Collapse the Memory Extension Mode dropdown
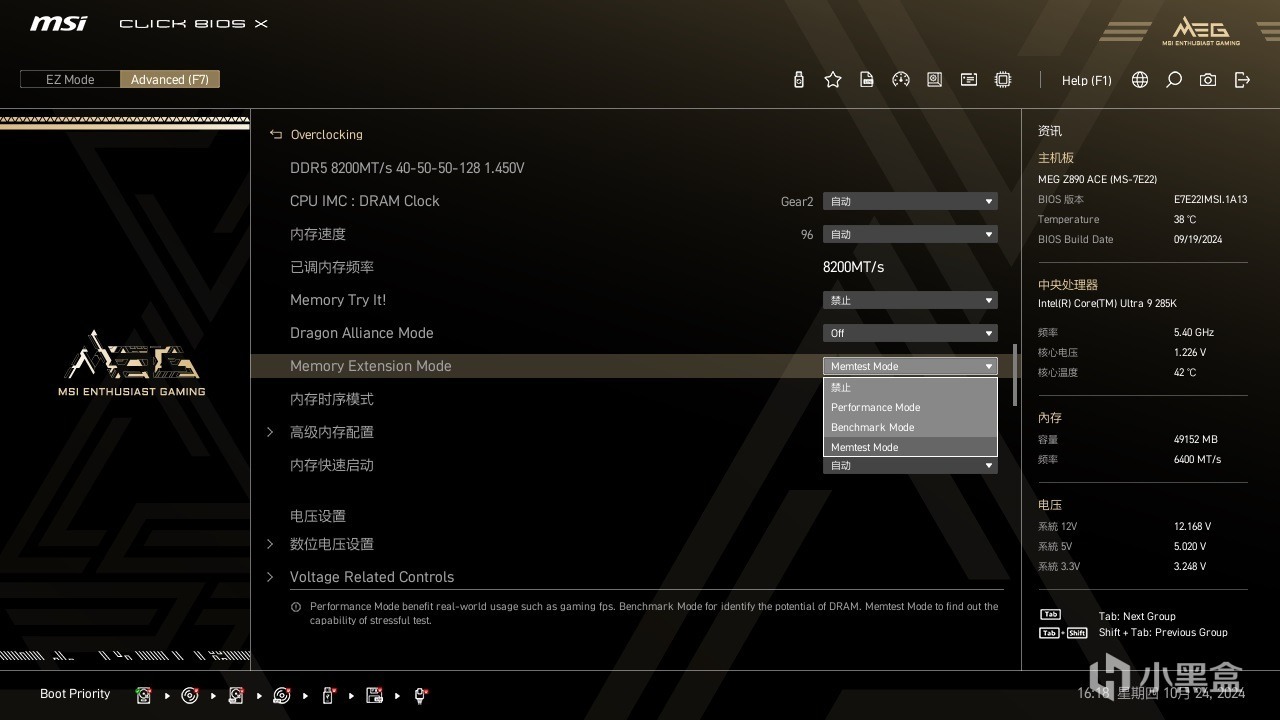 pyautogui.click(x=910, y=366)
